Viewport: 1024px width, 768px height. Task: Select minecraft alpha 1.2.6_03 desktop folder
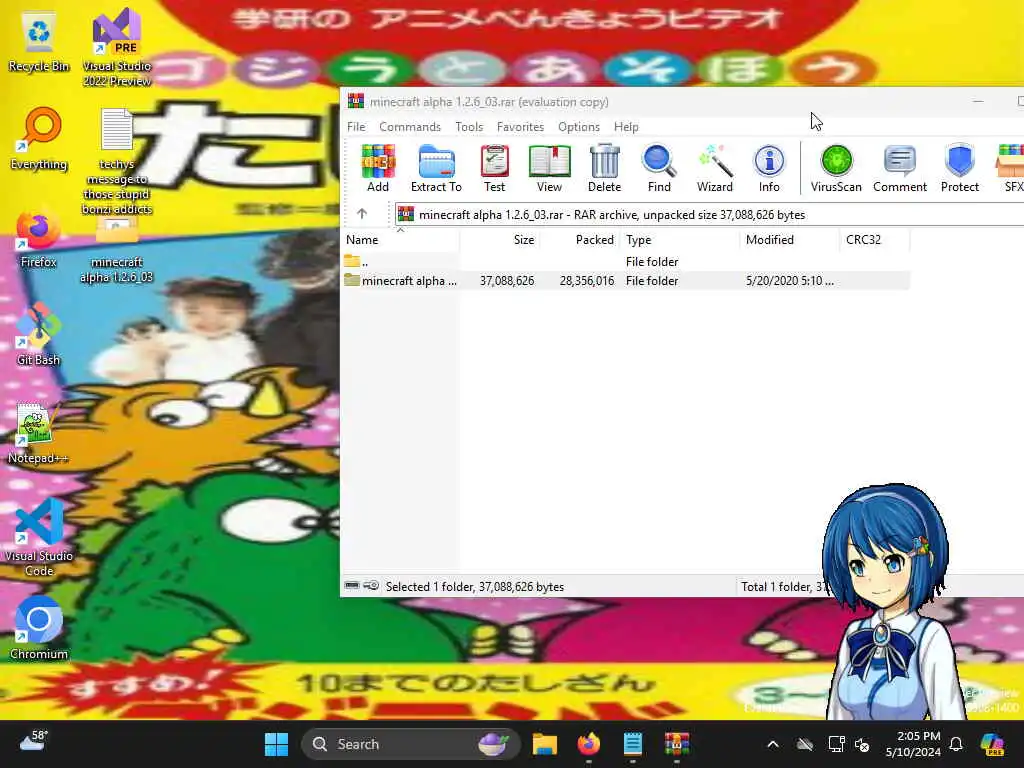click(x=117, y=251)
